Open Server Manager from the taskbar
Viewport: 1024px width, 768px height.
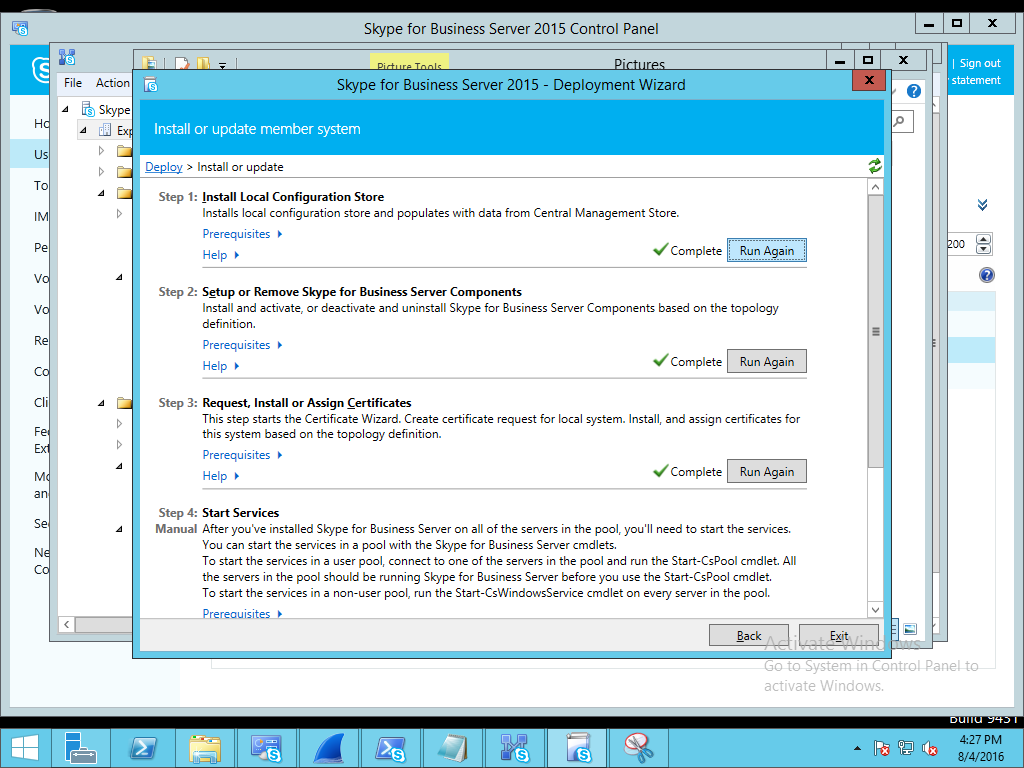pos(81,747)
